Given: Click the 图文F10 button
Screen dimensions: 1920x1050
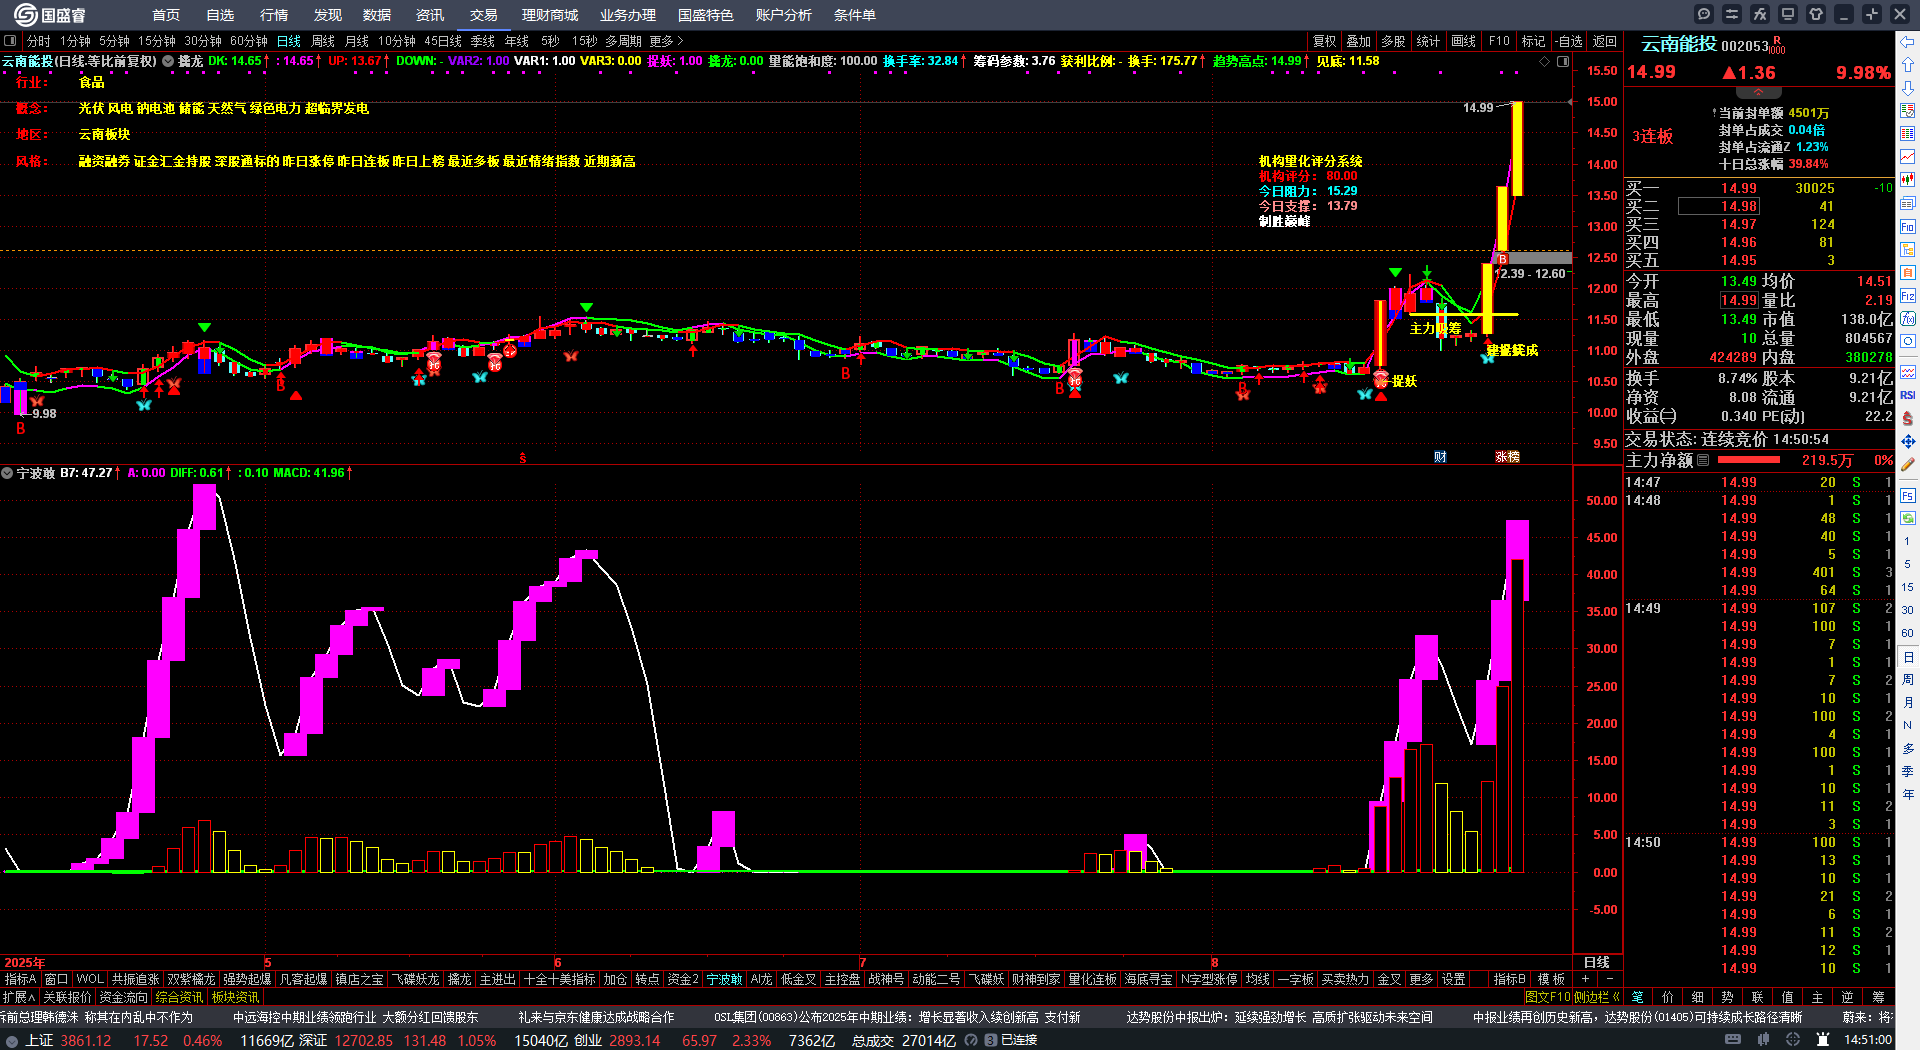Looking at the screenshot, I should point(1548,997).
